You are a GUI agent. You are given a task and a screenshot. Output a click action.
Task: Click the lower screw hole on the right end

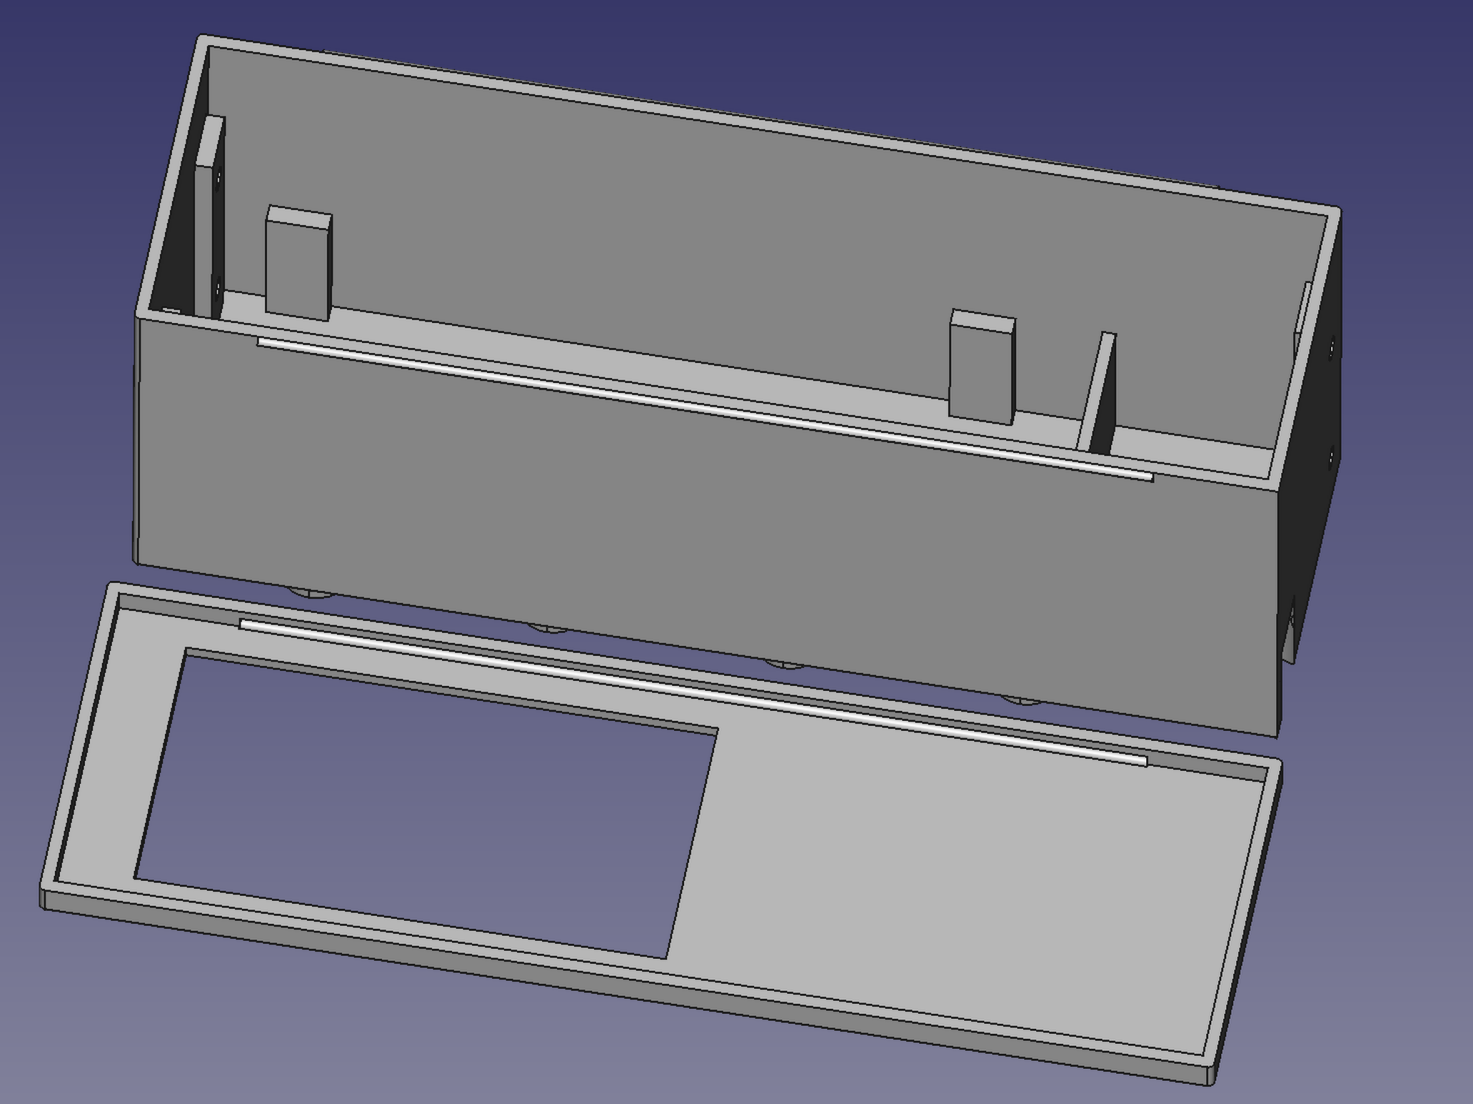[1331, 458]
